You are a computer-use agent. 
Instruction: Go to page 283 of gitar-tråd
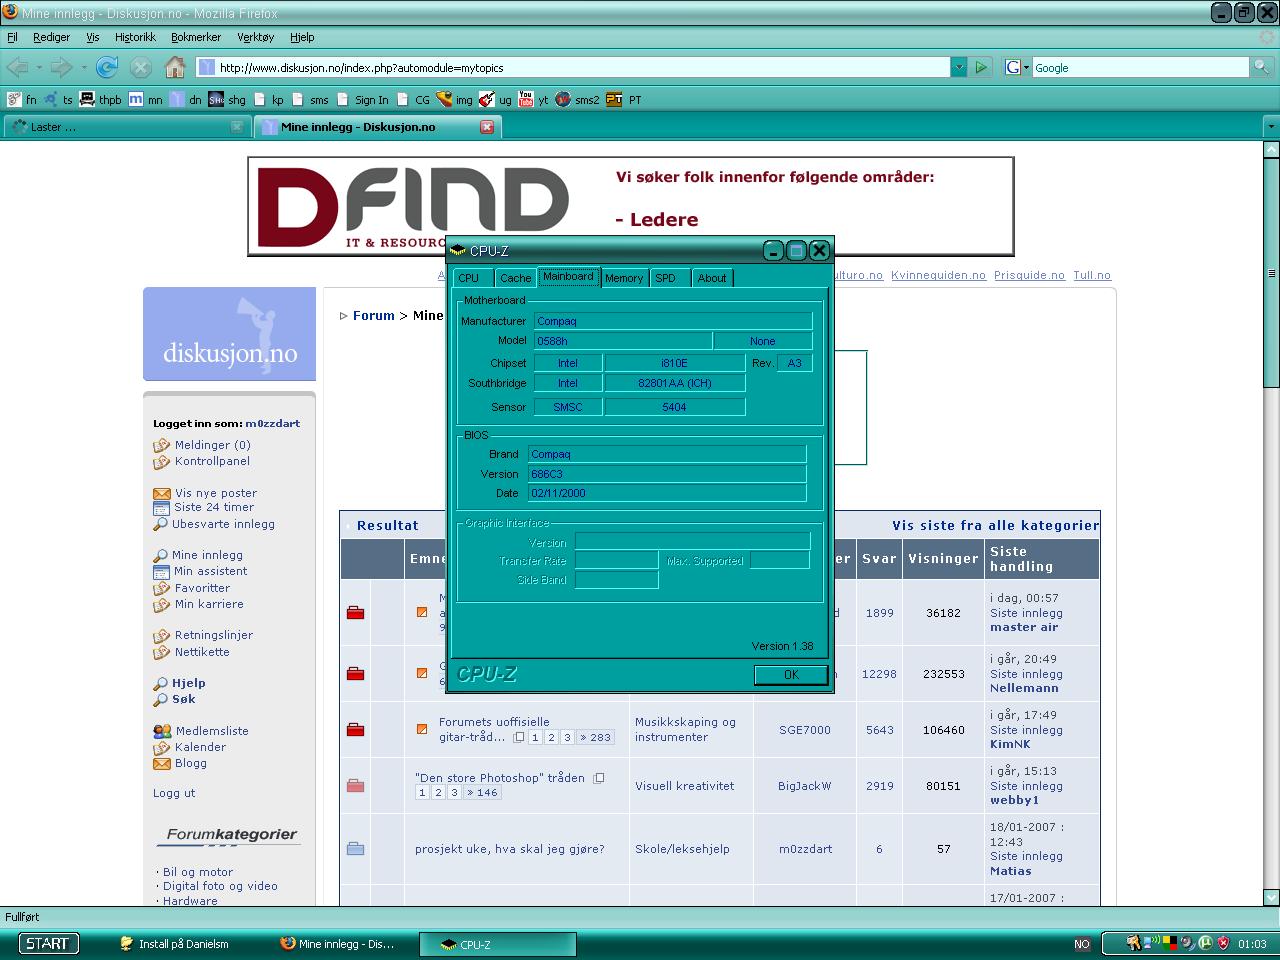[595, 737]
